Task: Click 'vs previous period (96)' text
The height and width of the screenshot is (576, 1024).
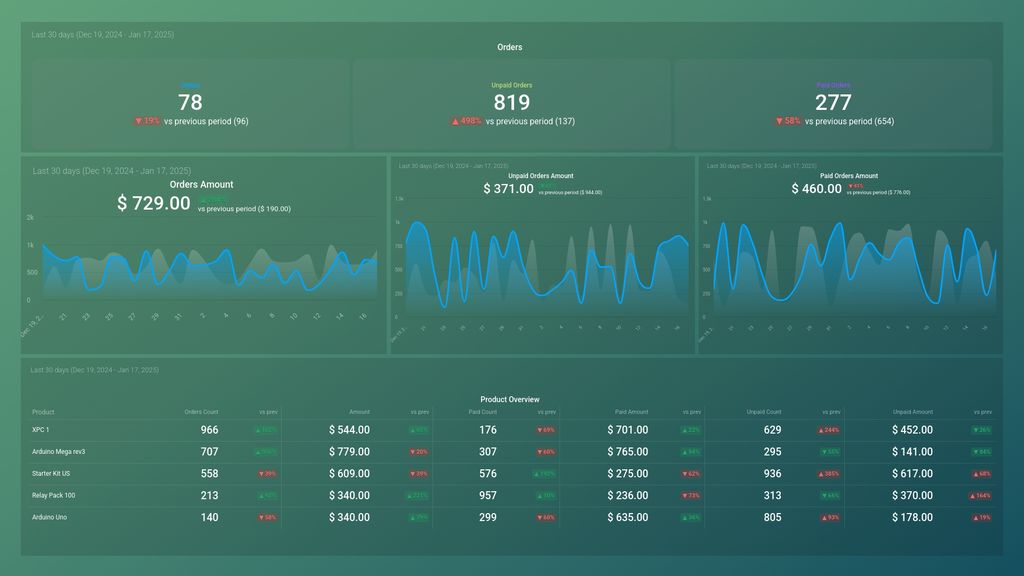Action: (206, 121)
